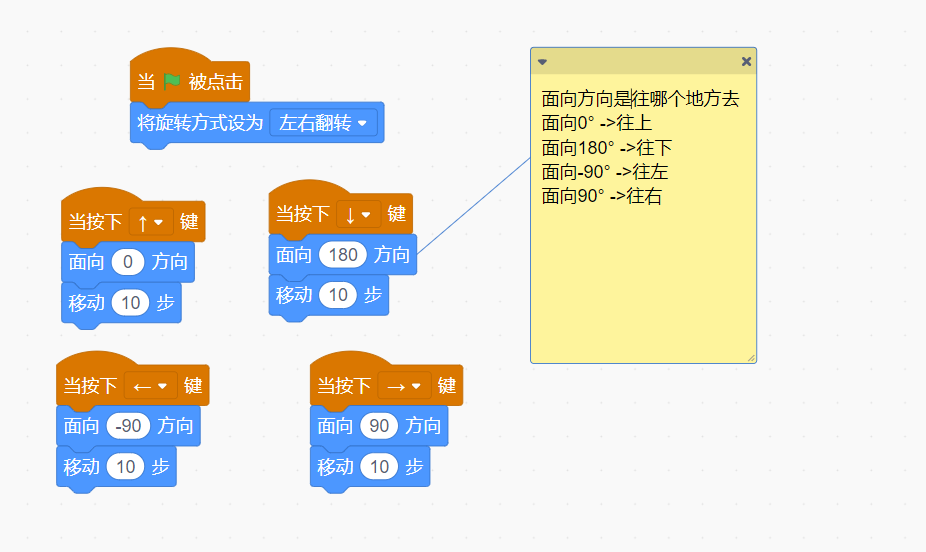Edit steps value under 面向 180 block
This screenshot has width=926, height=552.
(x=338, y=295)
